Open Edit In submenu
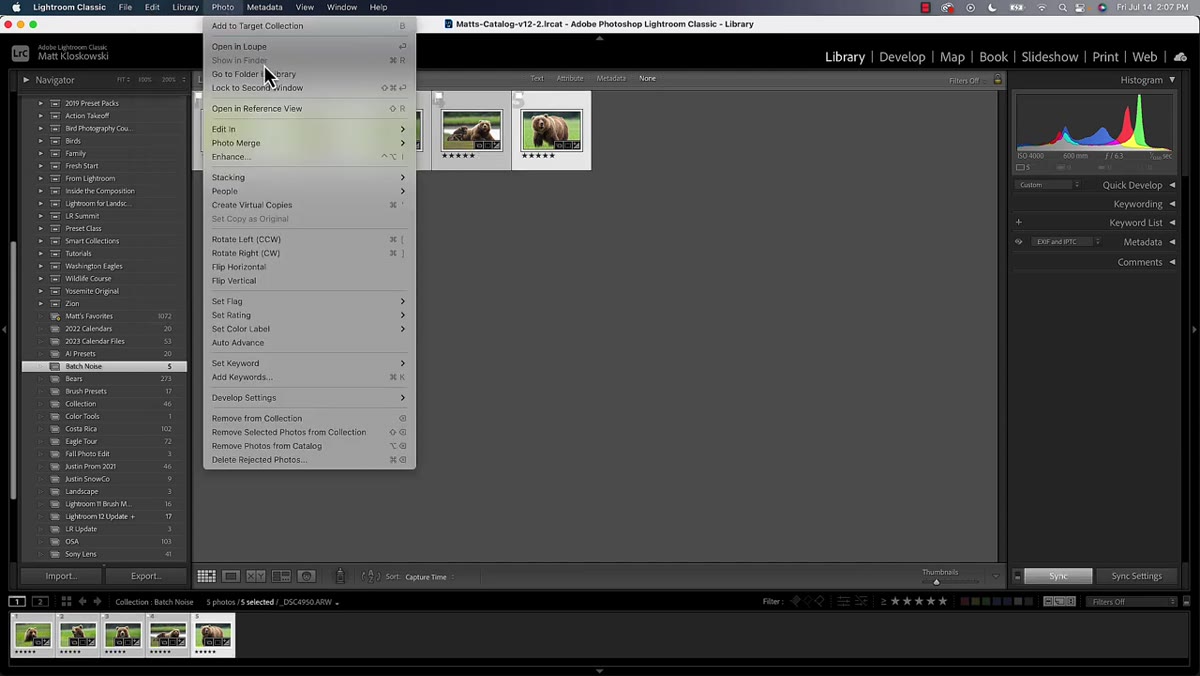 pyautogui.click(x=308, y=129)
